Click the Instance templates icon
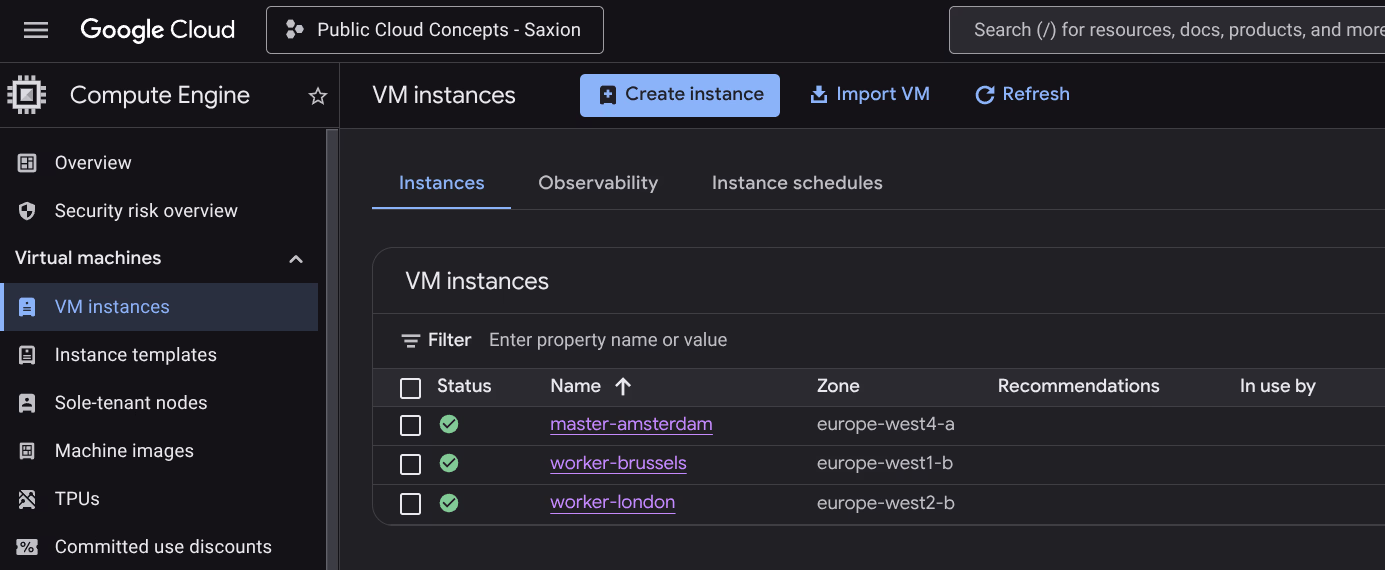1385x570 pixels. pyautogui.click(x=27, y=355)
